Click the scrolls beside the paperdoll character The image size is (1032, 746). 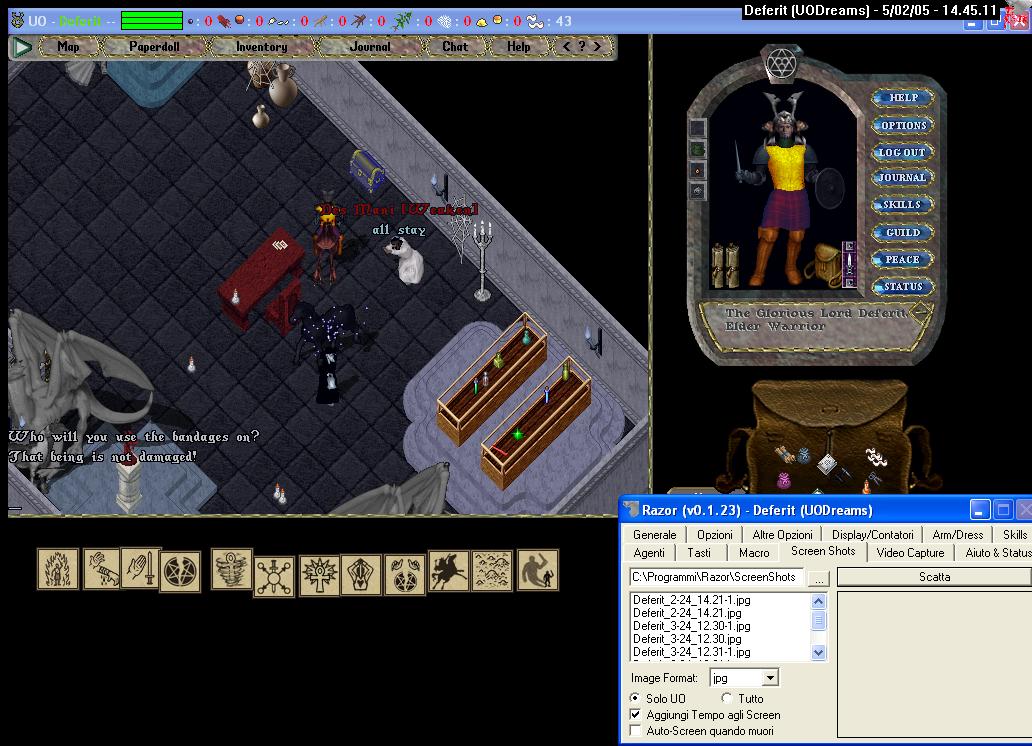coord(724,265)
